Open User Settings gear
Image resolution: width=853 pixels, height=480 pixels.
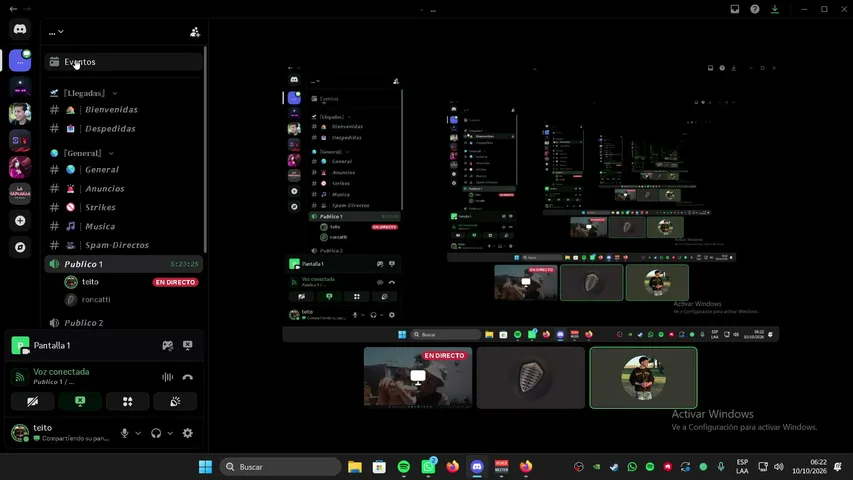pyautogui.click(x=188, y=433)
